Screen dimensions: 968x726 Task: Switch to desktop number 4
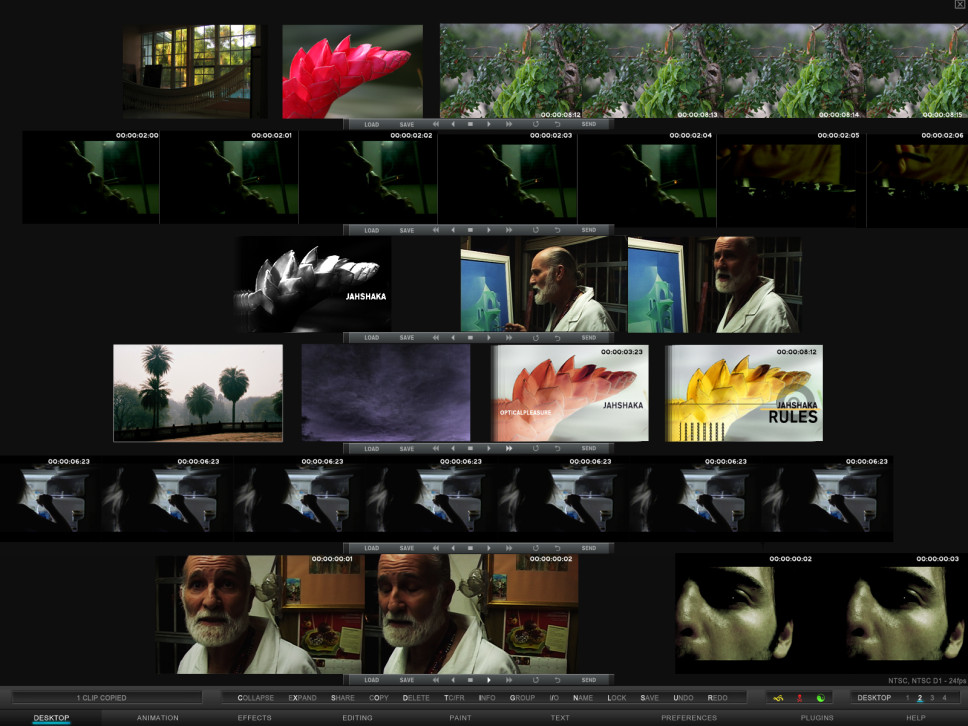pos(944,698)
